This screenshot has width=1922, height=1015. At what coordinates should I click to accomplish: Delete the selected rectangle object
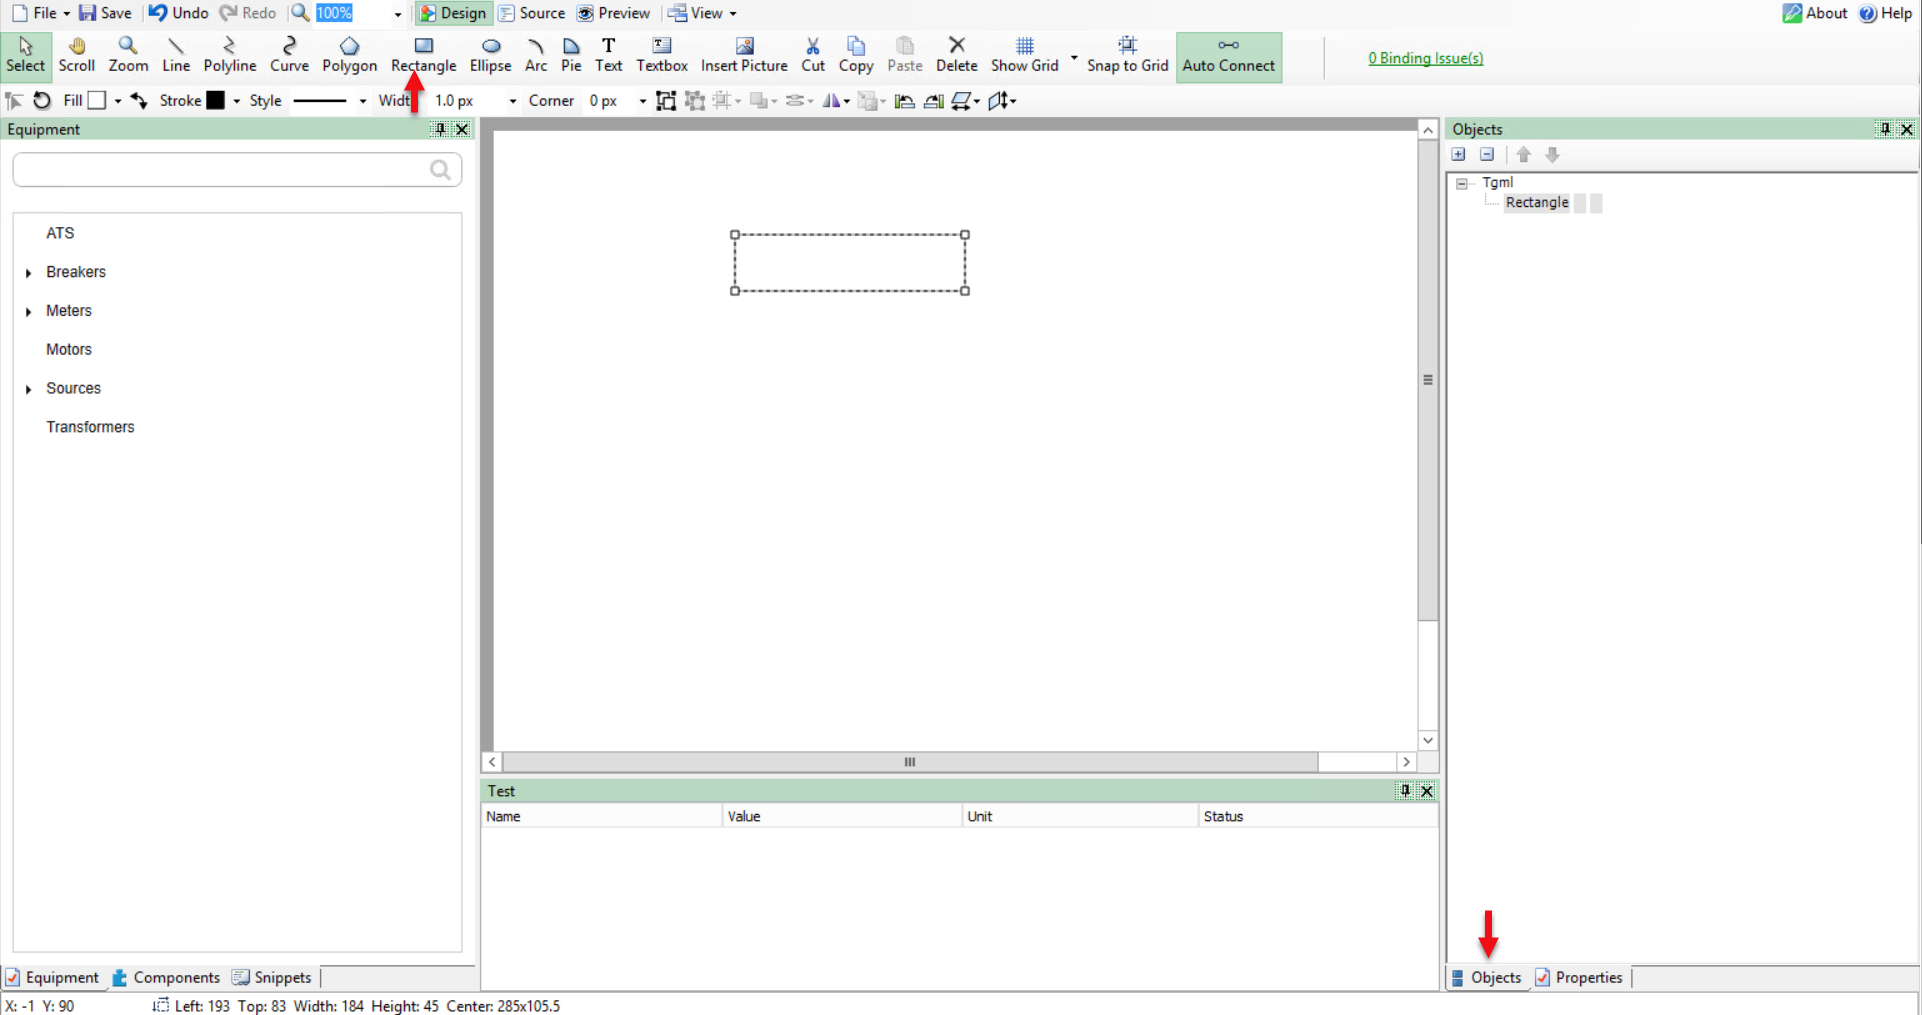pos(956,55)
